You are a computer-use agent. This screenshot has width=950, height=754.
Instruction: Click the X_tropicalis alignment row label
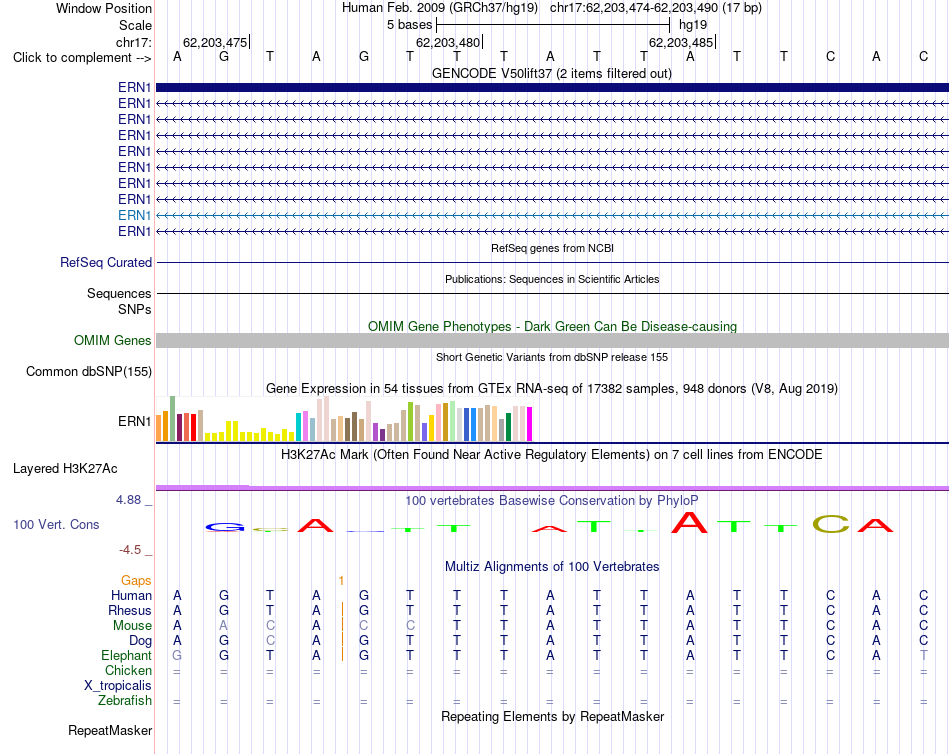click(118, 686)
